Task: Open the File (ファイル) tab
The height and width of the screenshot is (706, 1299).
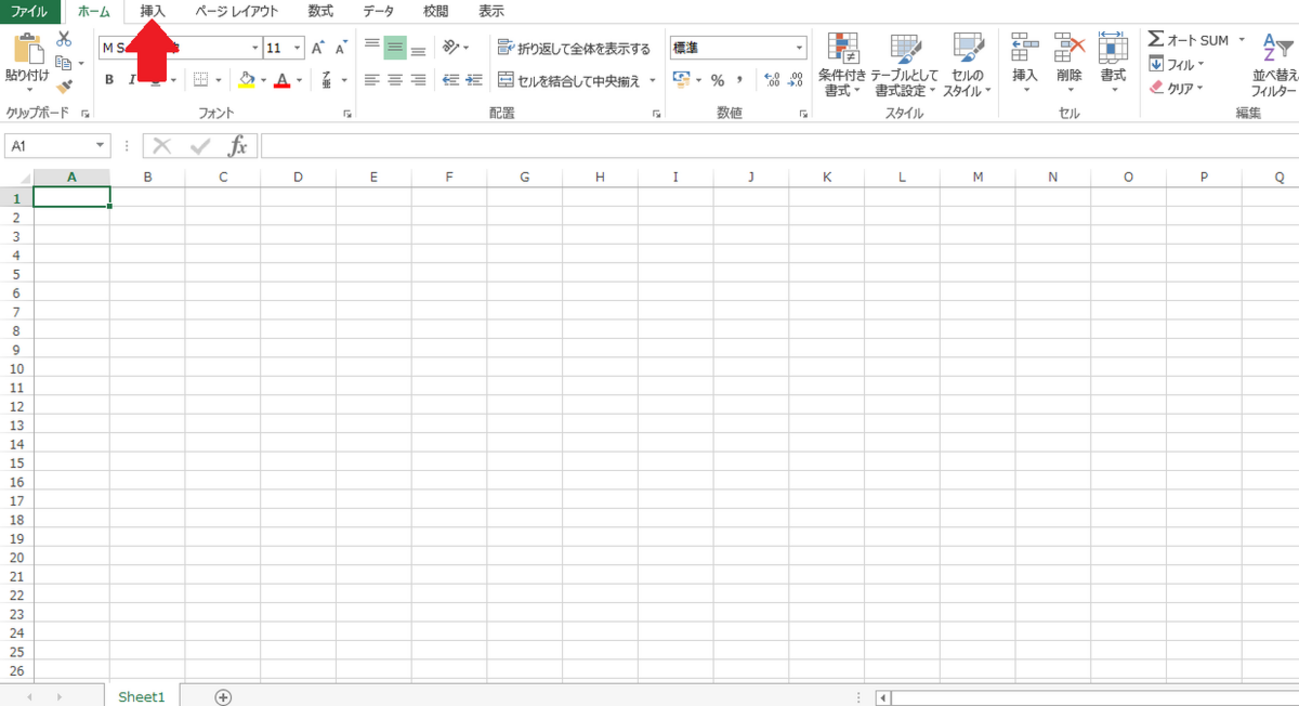Action: [x=30, y=11]
